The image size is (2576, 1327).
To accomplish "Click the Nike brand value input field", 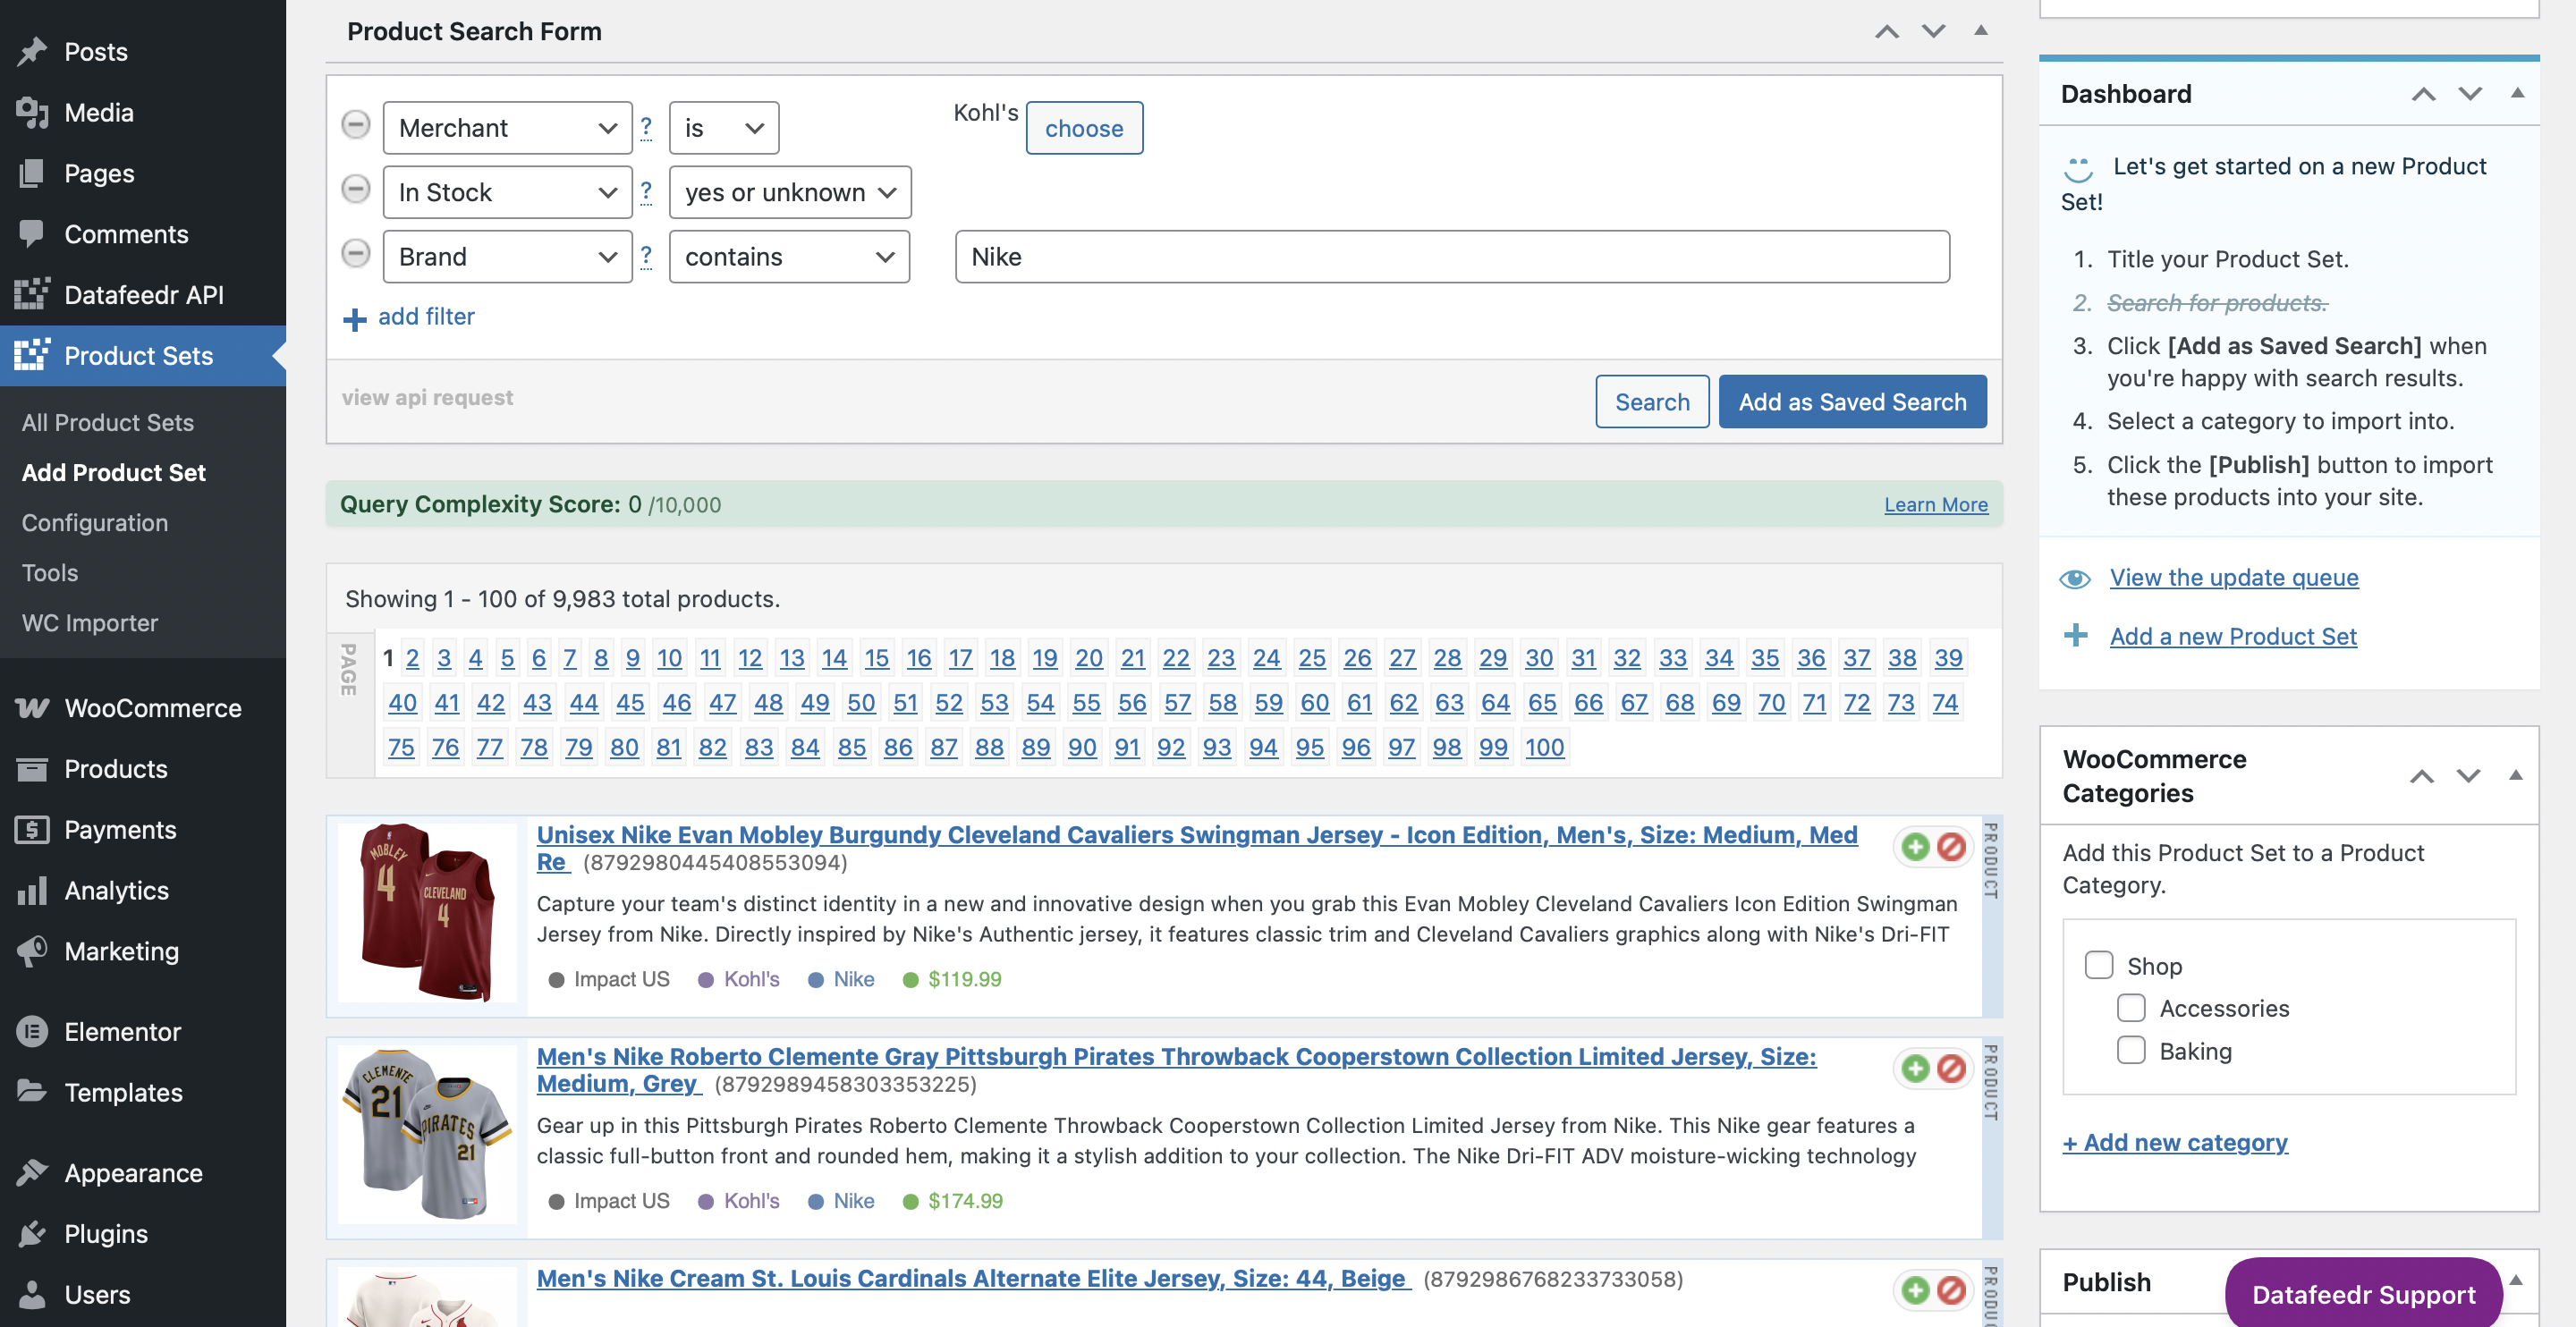I will [x=1452, y=257].
